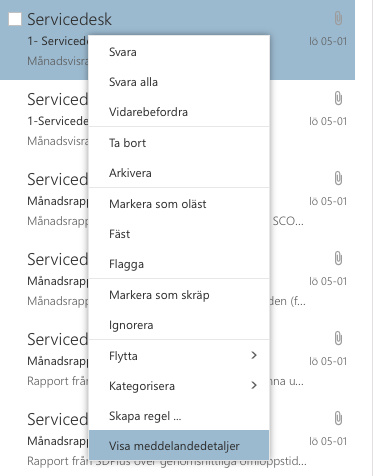This screenshot has width=373, height=476.
Task: Expand the Flytta submenu arrow
Action: (x=254, y=355)
